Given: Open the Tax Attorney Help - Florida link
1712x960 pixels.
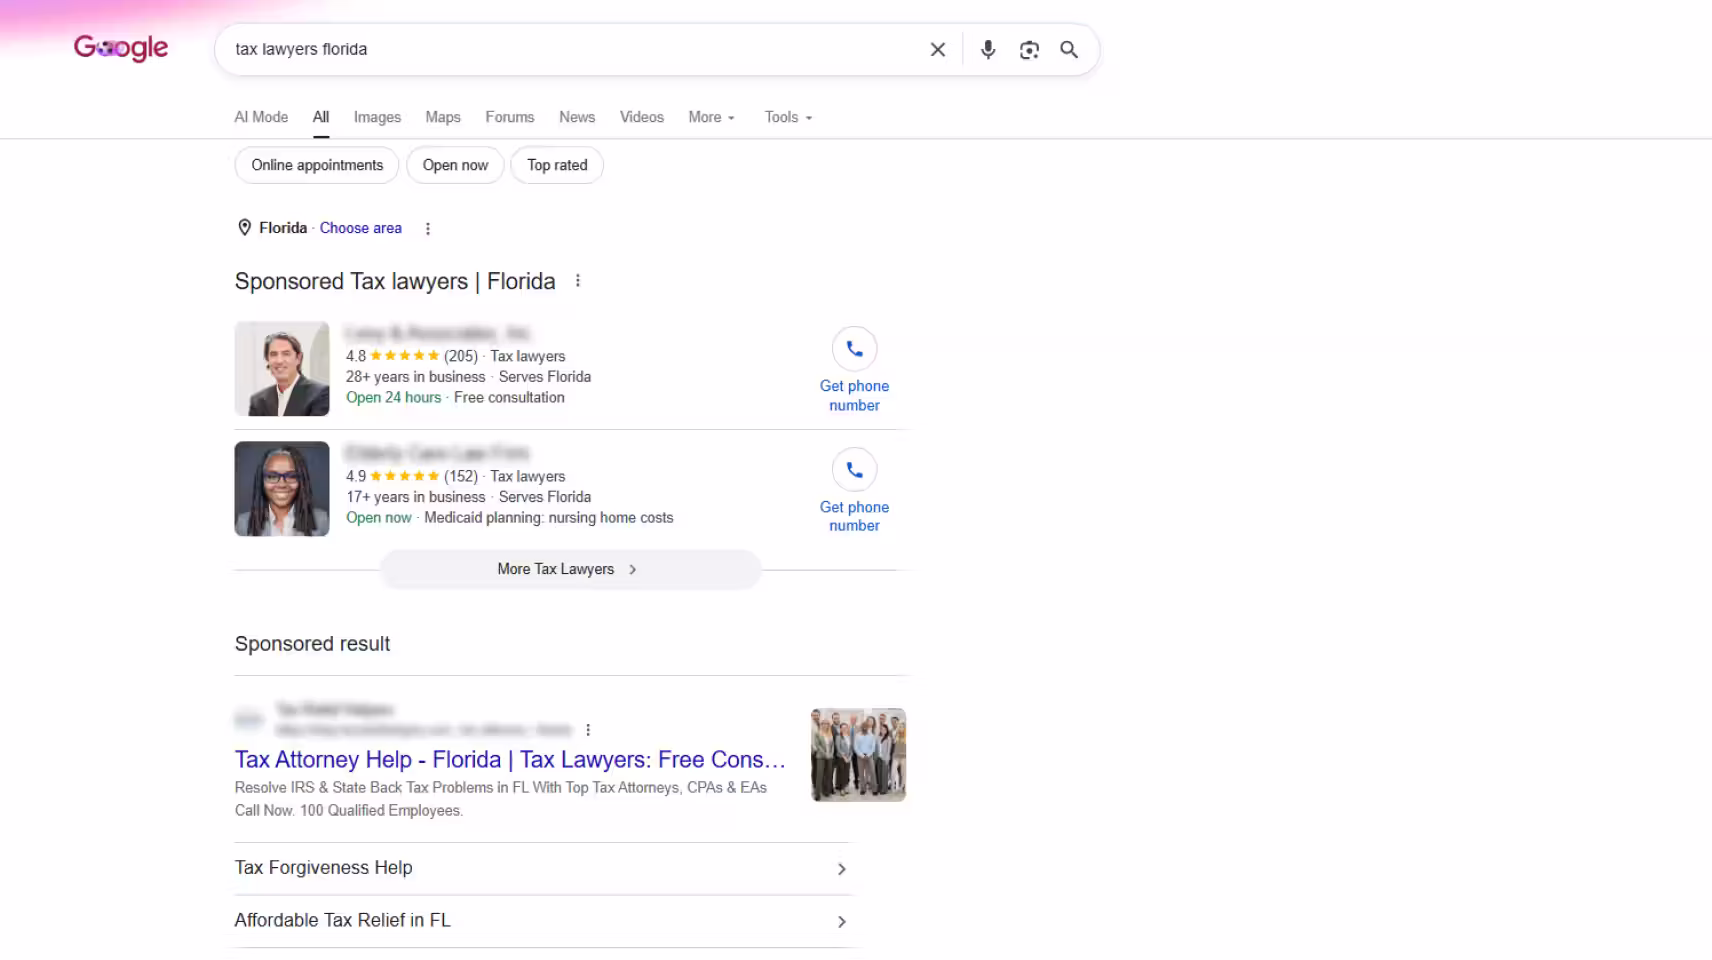Looking at the screenshot, I should pyautogui.click(x=510, y=759).
